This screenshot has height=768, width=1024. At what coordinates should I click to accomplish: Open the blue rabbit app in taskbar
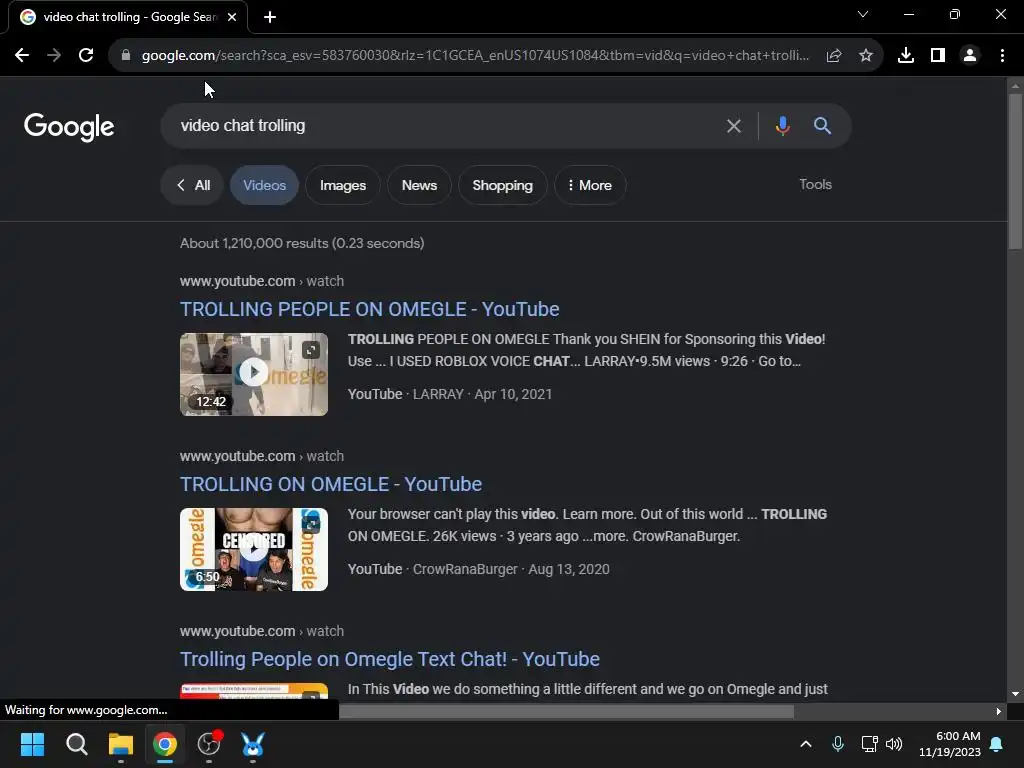pyautogui.click(x=253, y=744)
